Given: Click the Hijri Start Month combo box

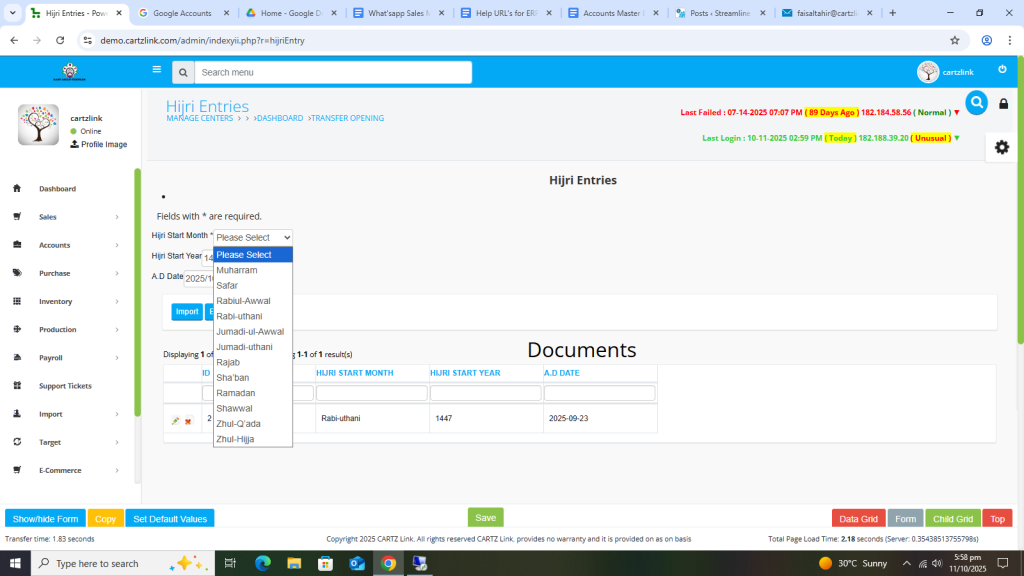Looking at the screenshot, I should click(252, 237).
